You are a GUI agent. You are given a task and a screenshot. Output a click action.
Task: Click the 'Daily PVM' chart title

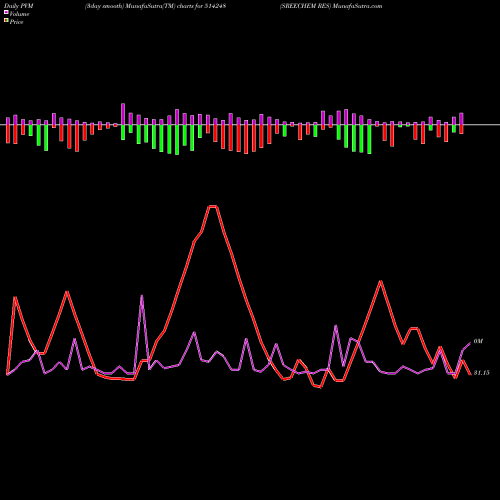coord(19,6)
